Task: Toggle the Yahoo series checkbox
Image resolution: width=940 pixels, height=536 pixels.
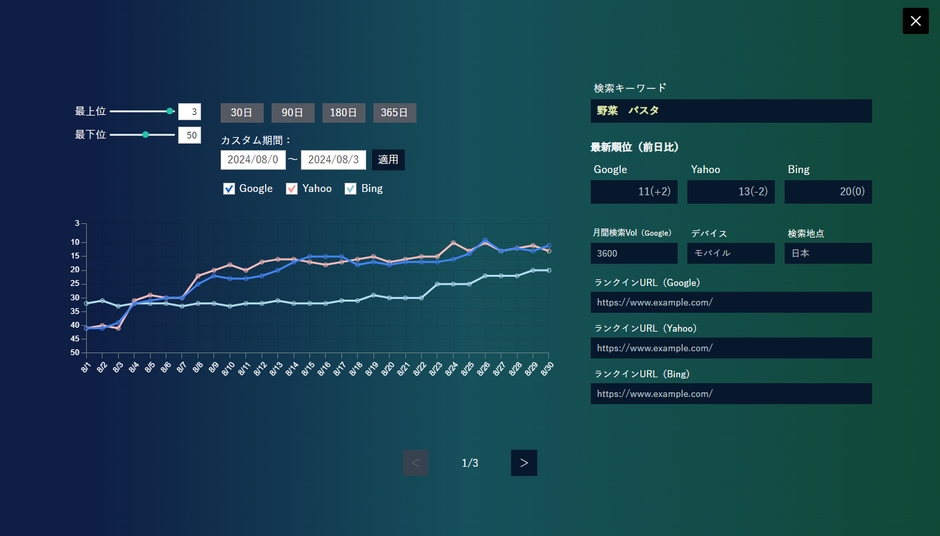Action: (292, 189)
